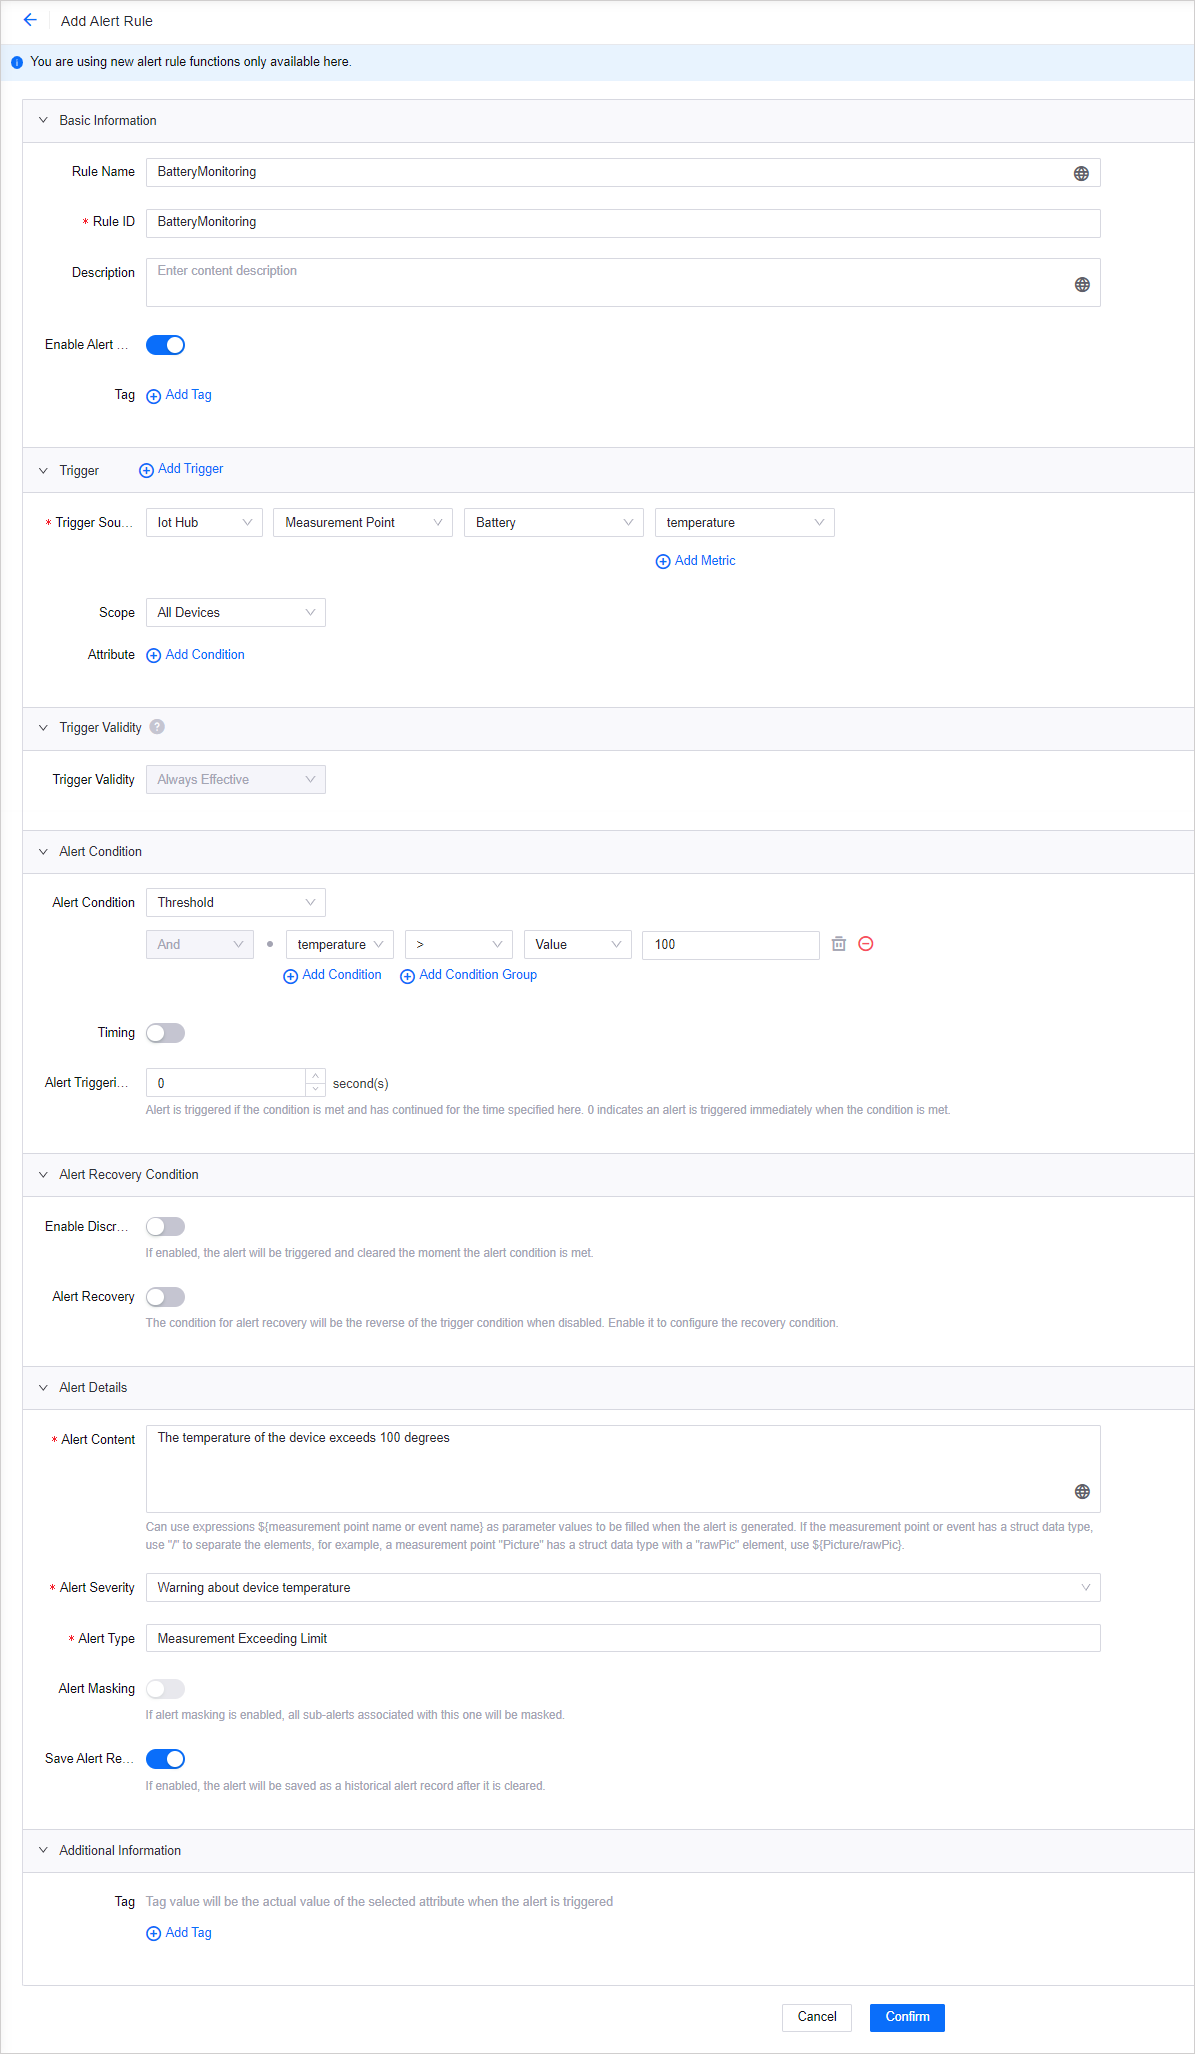Viewport: 1195px width, 2054px height.
Task: Open the Iot Hub trigger source dropdown
Action: tap(204, 523)
